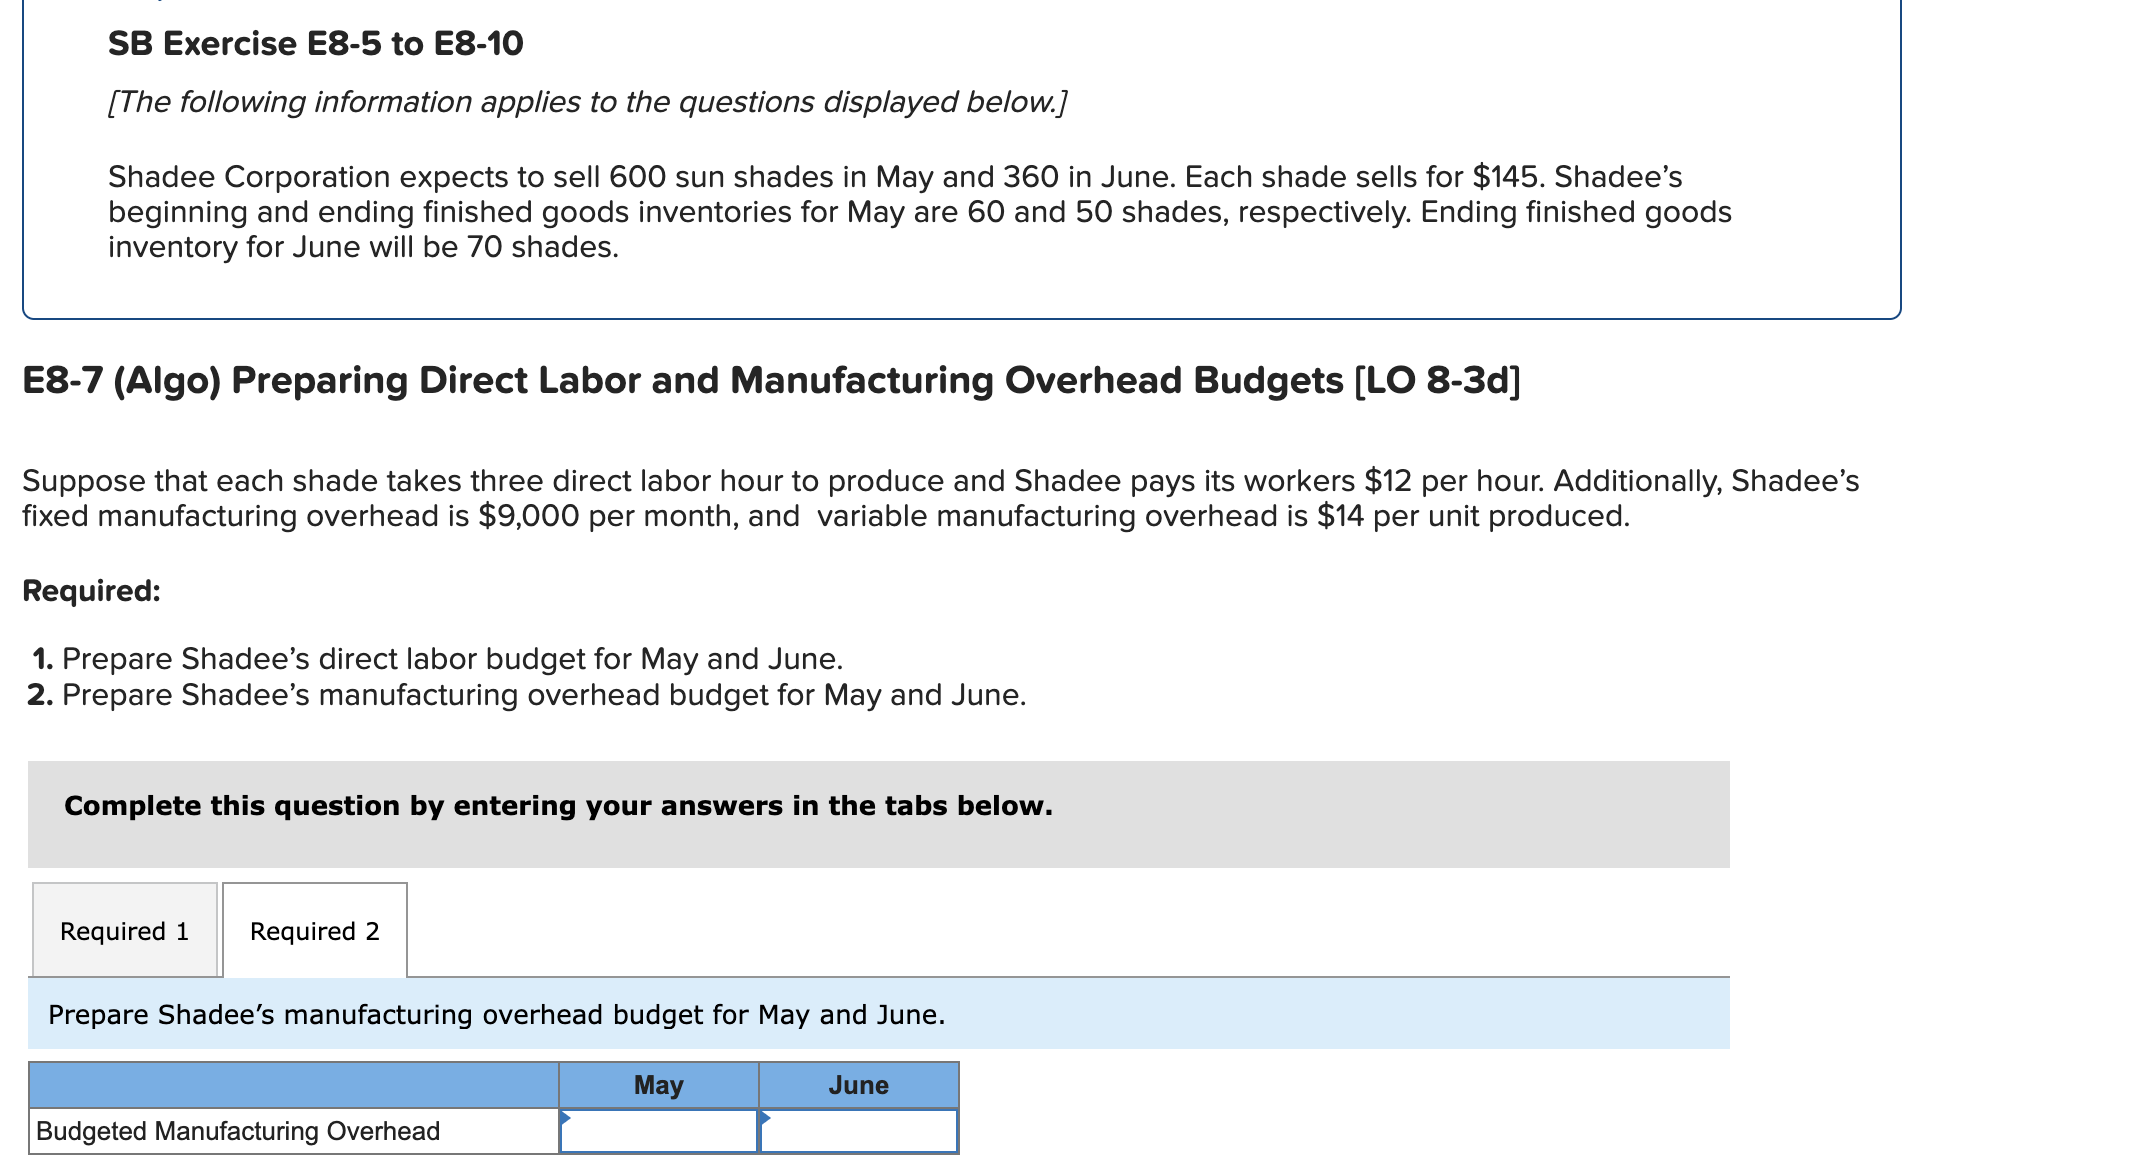Viewport: 2134px width, 1176px height.
Task: Click the blue triangle marker in the June cell
Action: [x=764, y=1117]
